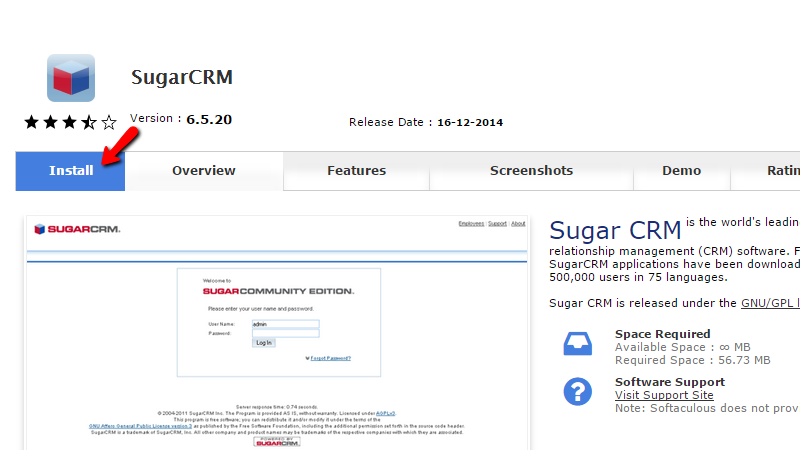Open the Demo tab
The height and width of the screenshot is (450, 800).
(682, 171)
